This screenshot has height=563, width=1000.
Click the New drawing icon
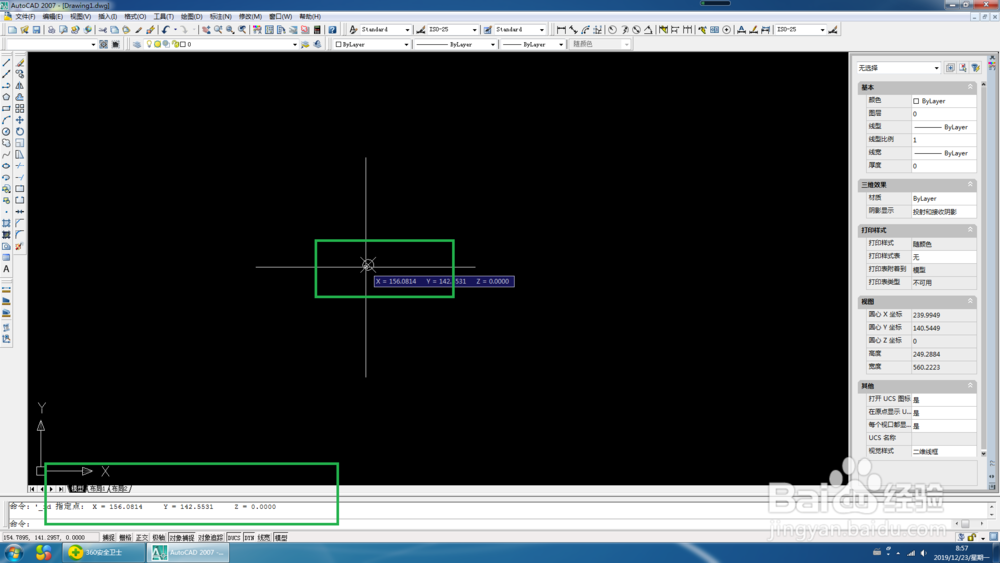coord(12,30)
